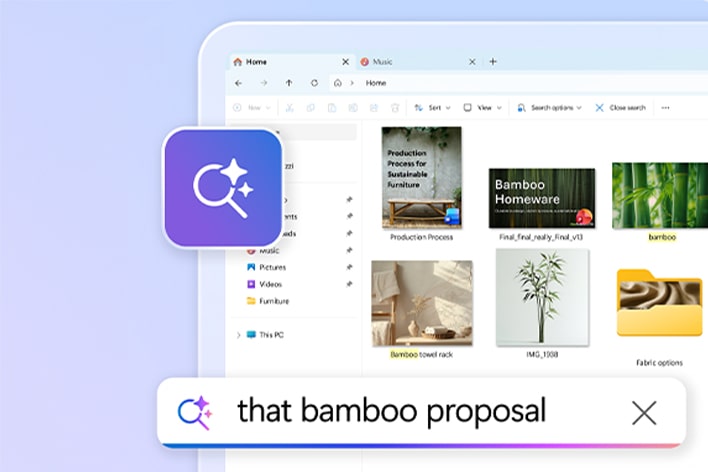Unpin Videos using its pin icon
Screen dimensions: 708x472
tap(349, 284)
